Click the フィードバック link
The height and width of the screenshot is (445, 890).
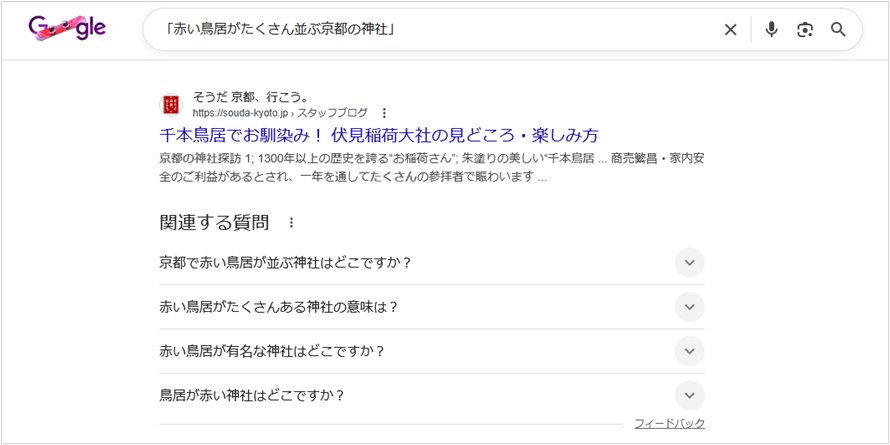pyautogui.click(x=669, y=424)
